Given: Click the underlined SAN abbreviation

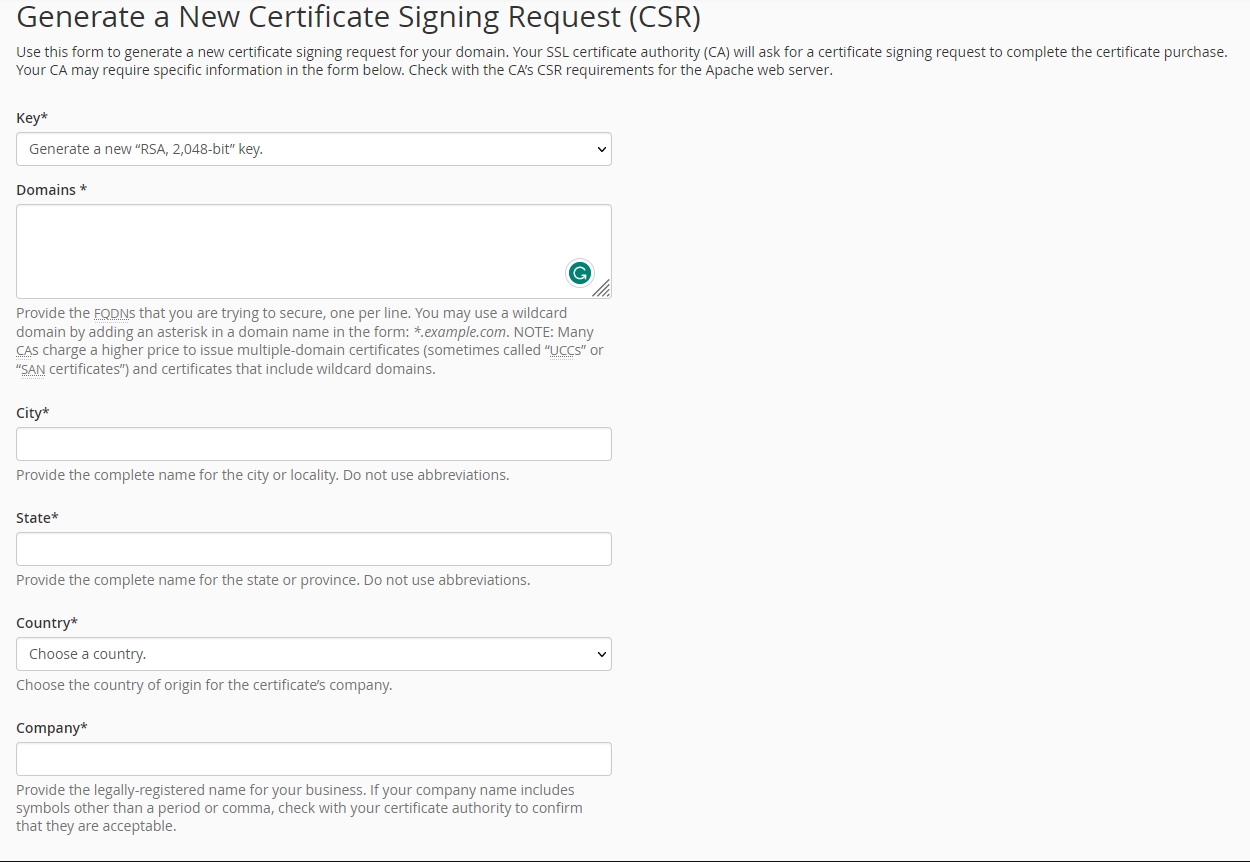Looking at the screenshot, I should (x=33, y=370).
